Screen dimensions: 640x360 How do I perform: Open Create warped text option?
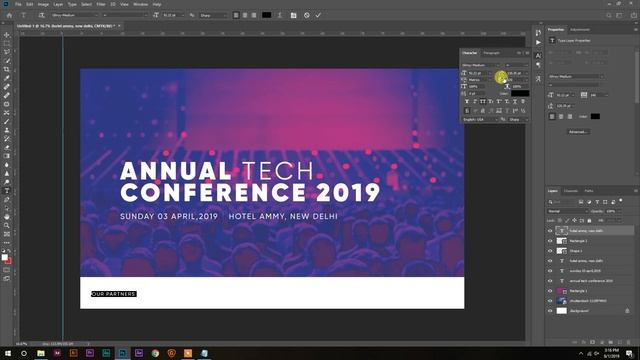[x=280, y=15]
